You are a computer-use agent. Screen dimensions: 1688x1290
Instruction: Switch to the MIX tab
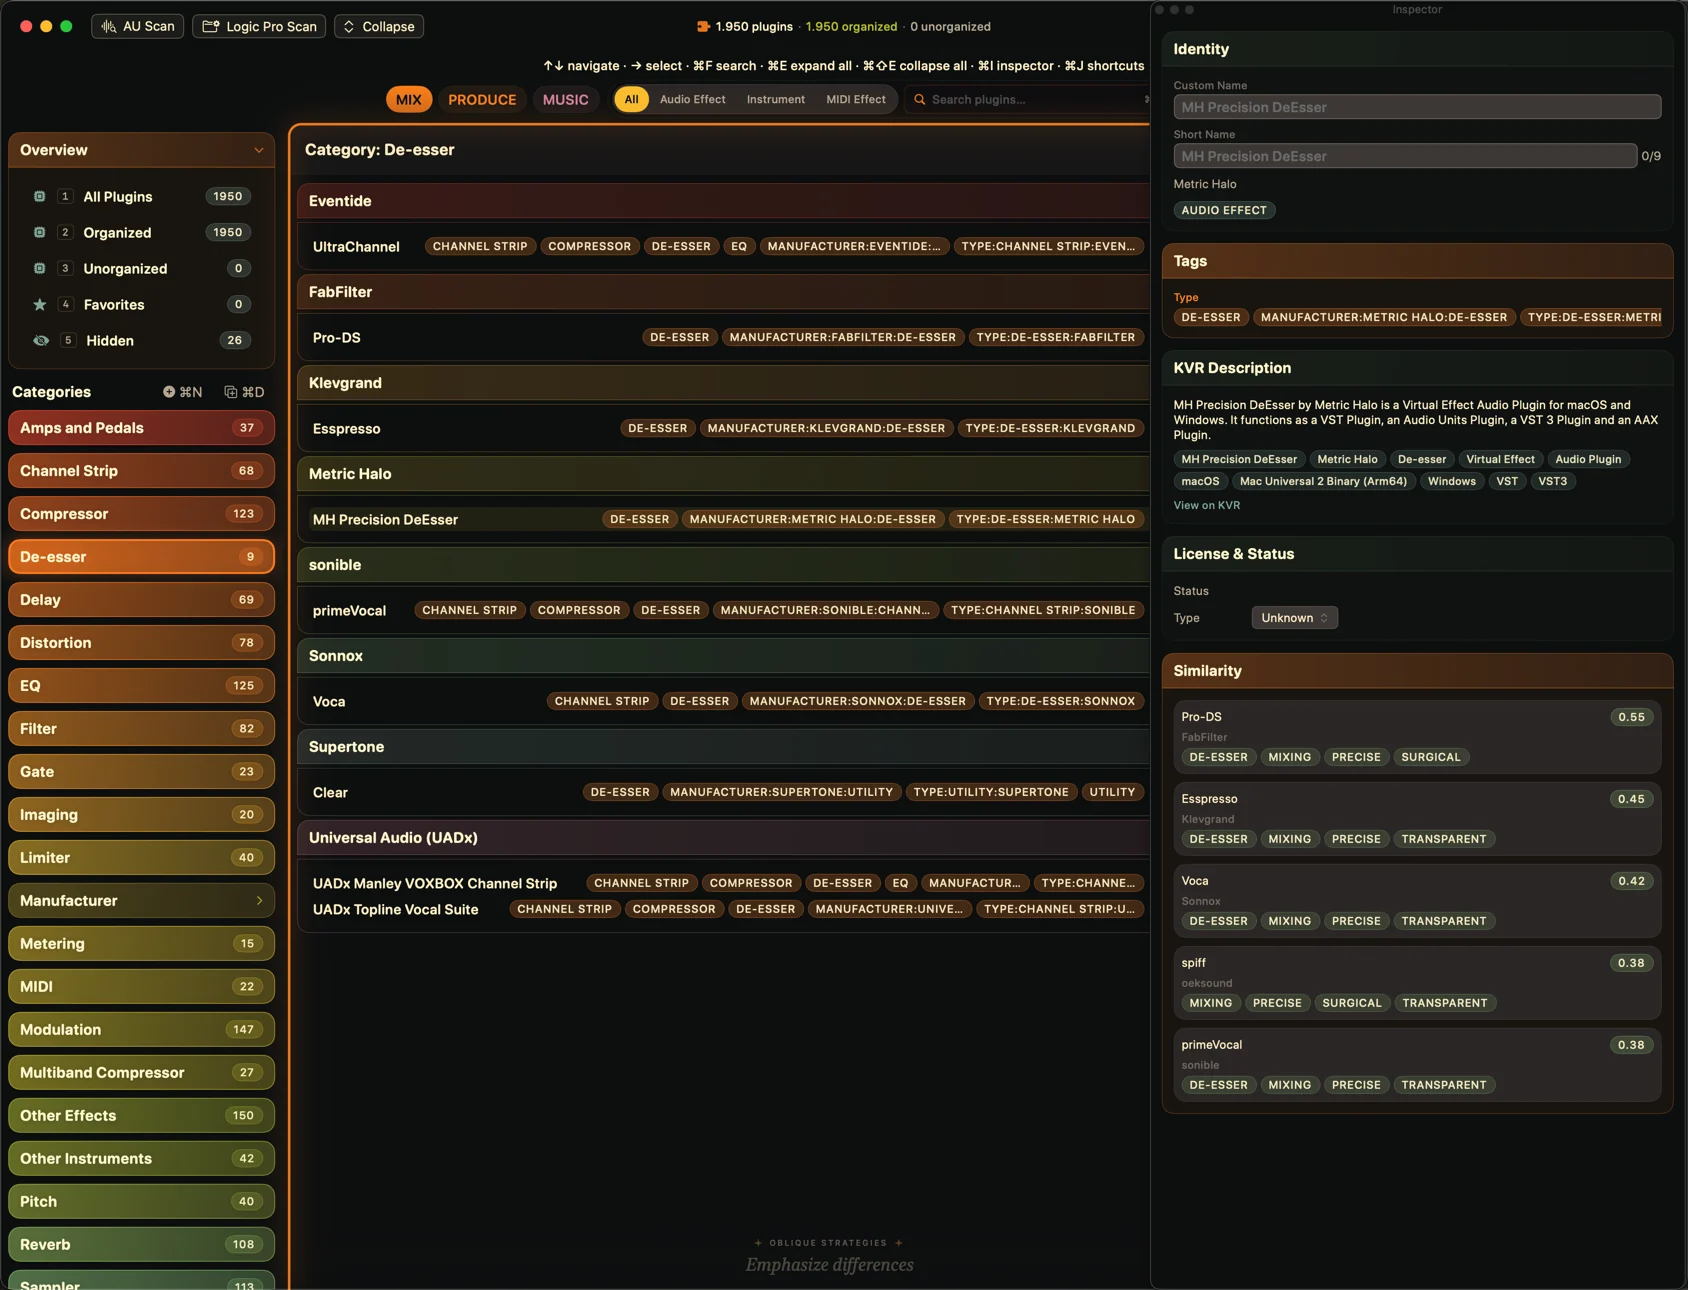click(x=408, y=99)
